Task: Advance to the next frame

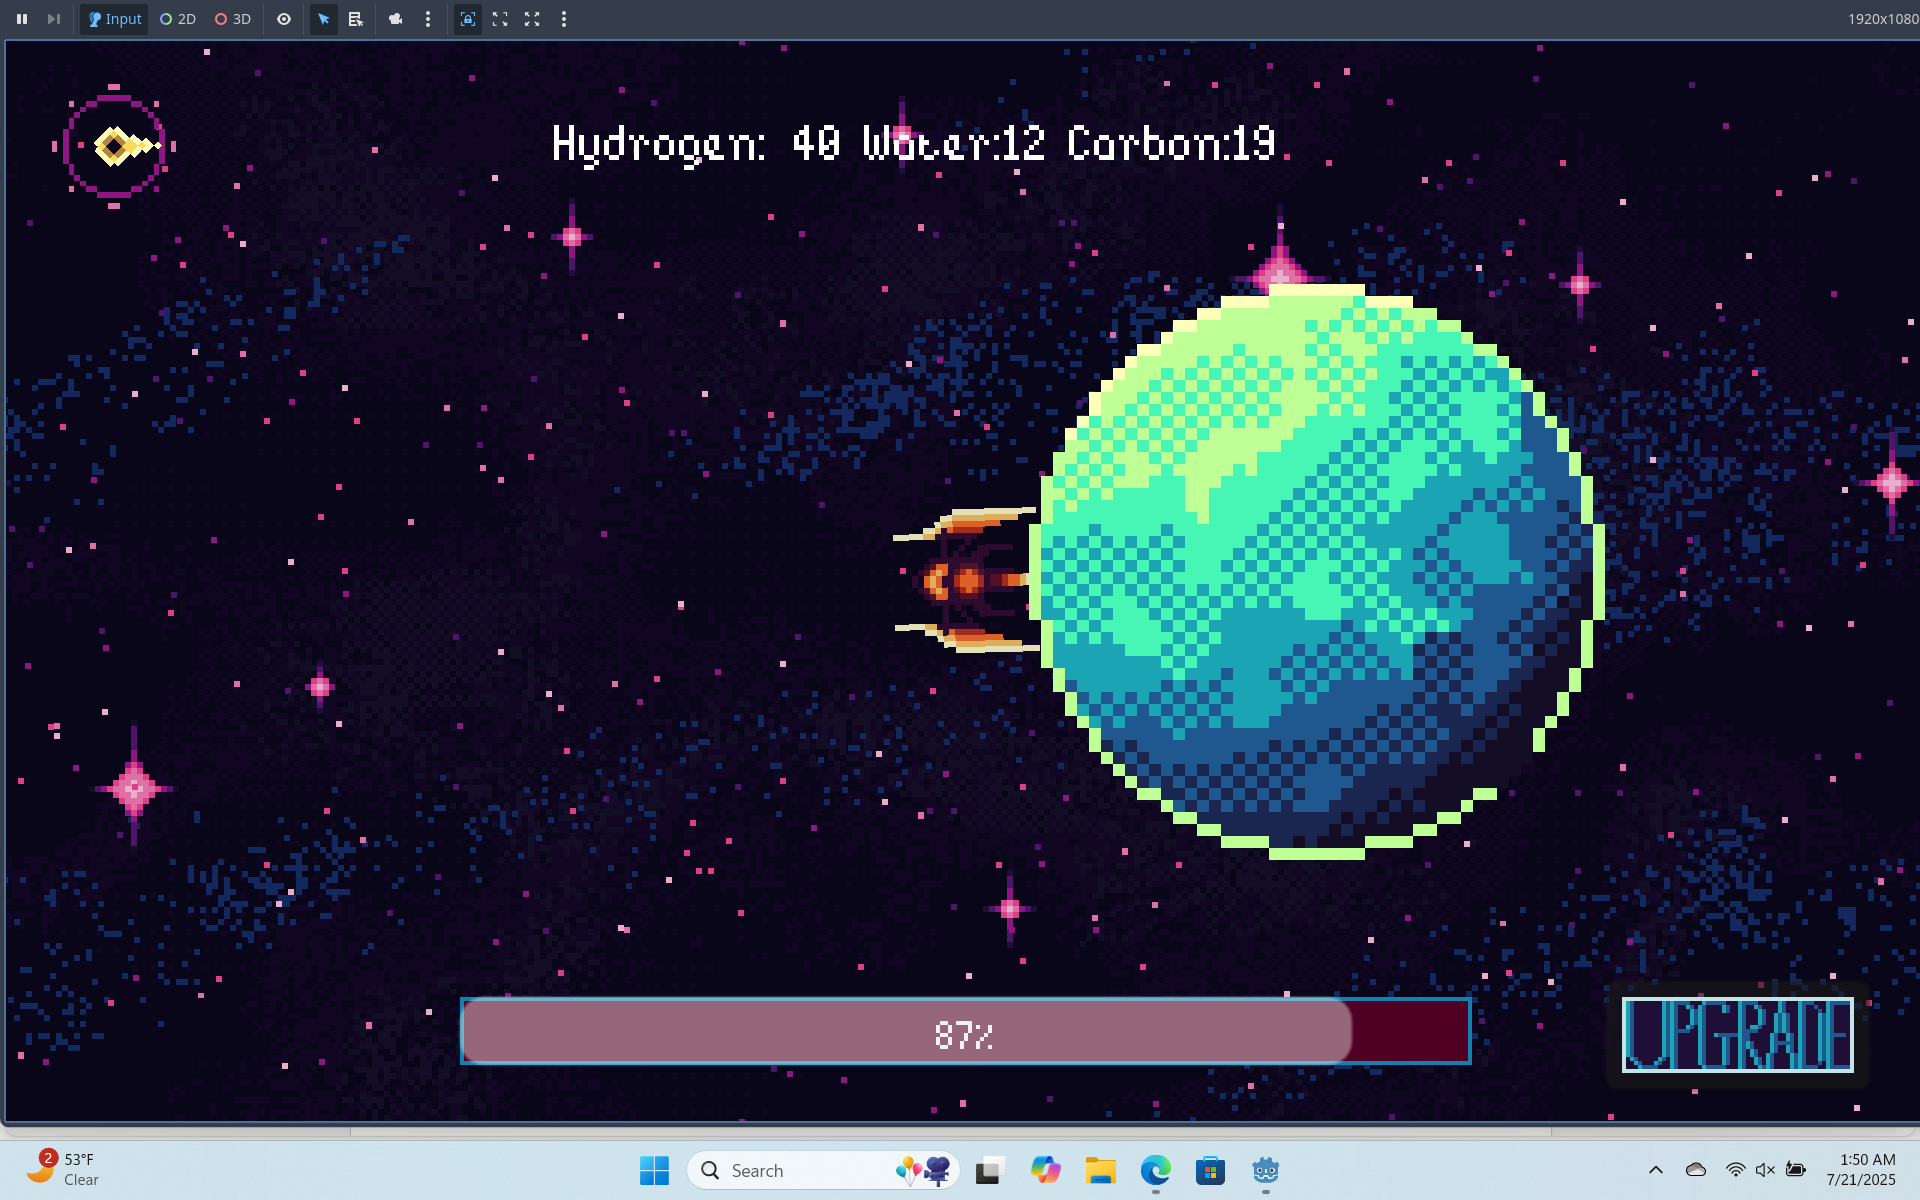Action: (x=54, y=19)
